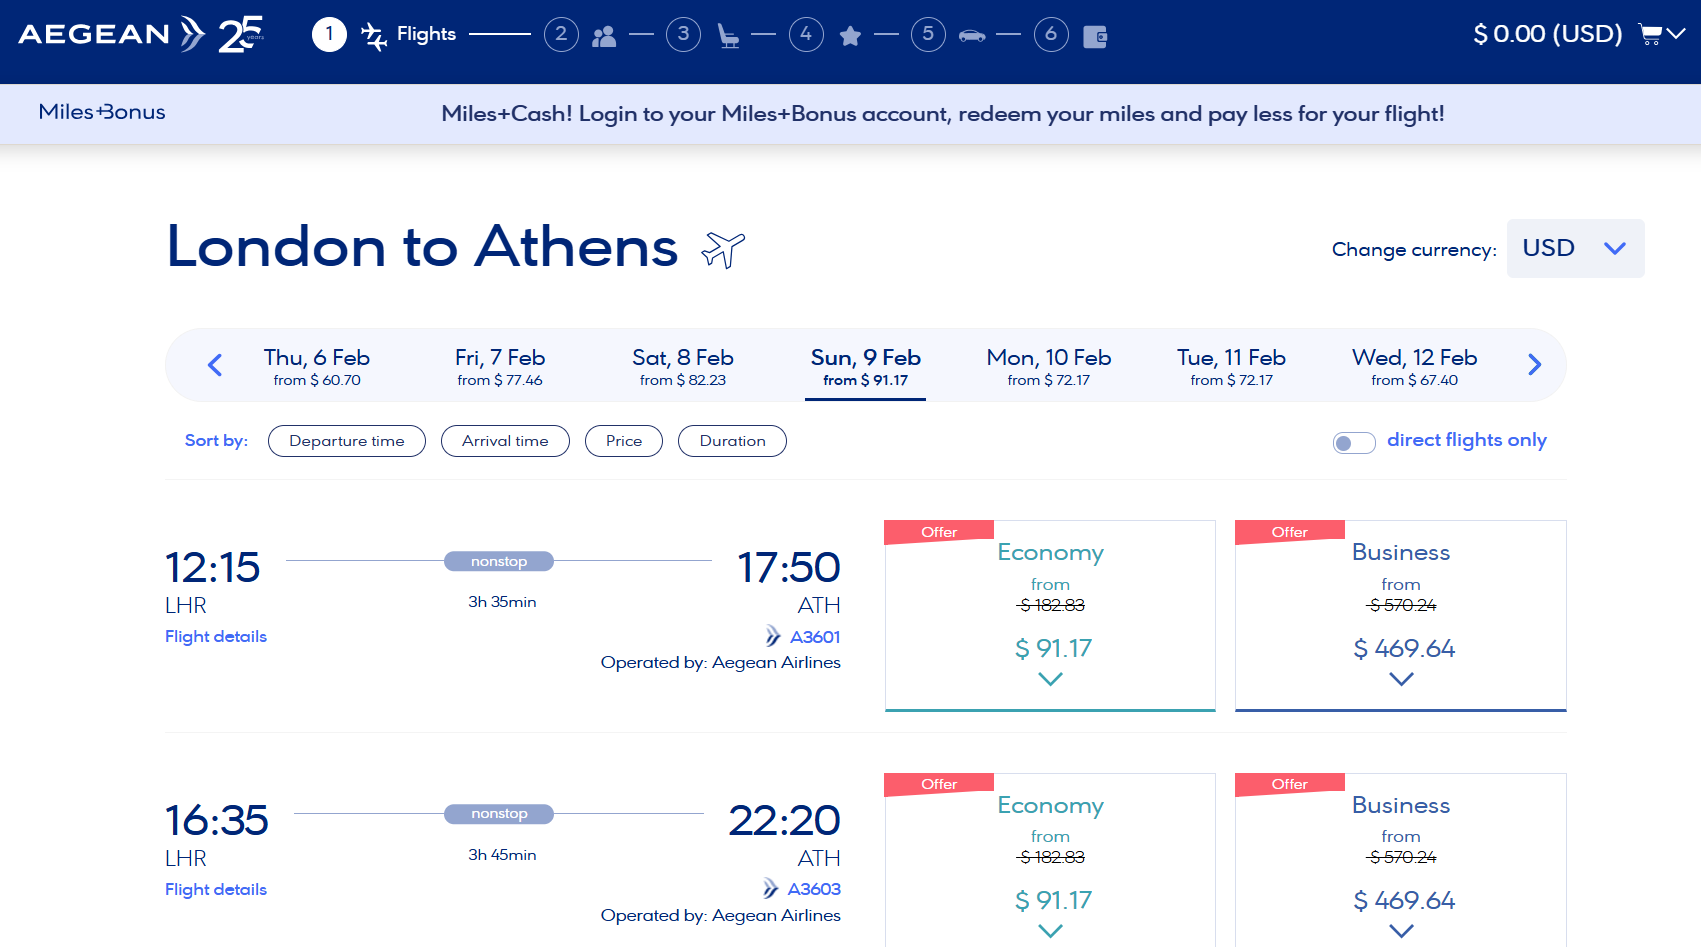This screenshot has width=1701, height=947.
Task: Click the direct flights only label
Action: (1467, 440)
